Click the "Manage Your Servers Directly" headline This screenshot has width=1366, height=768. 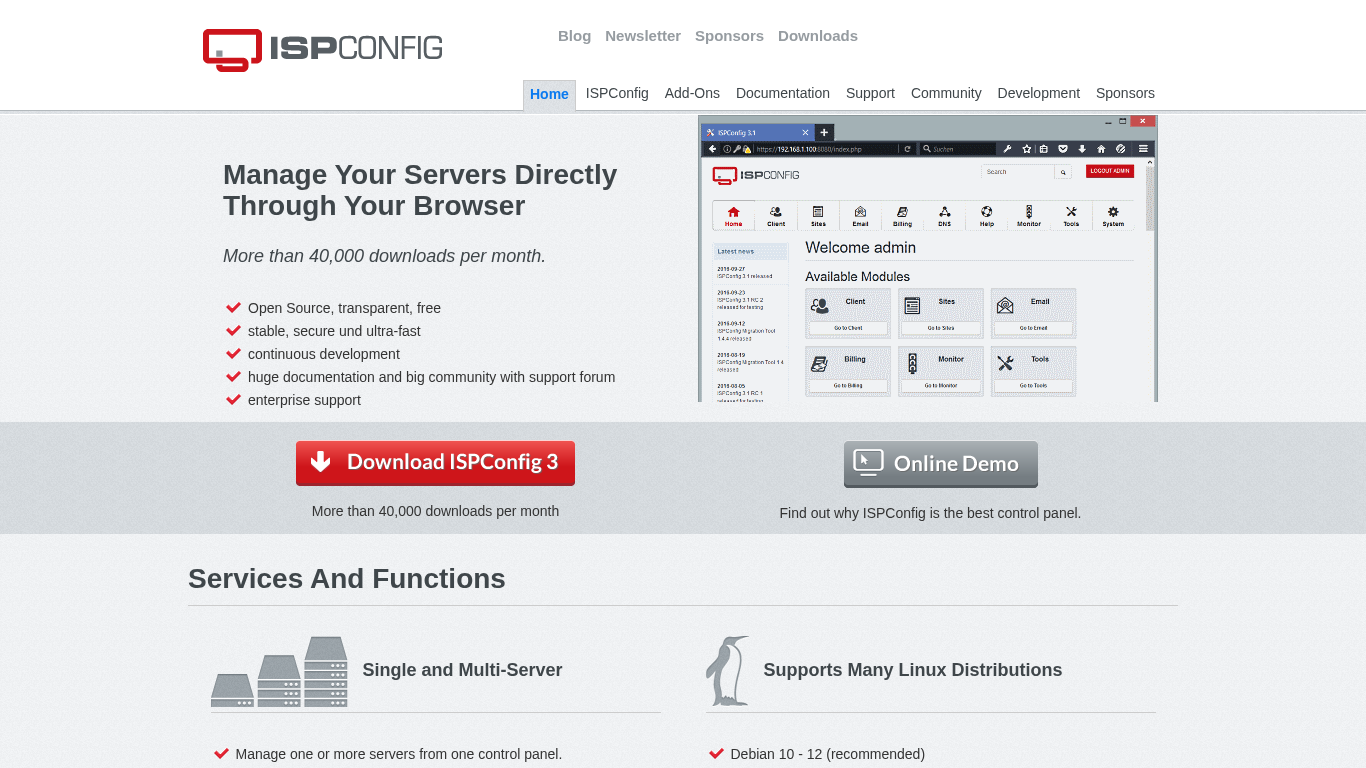point(420,190)
